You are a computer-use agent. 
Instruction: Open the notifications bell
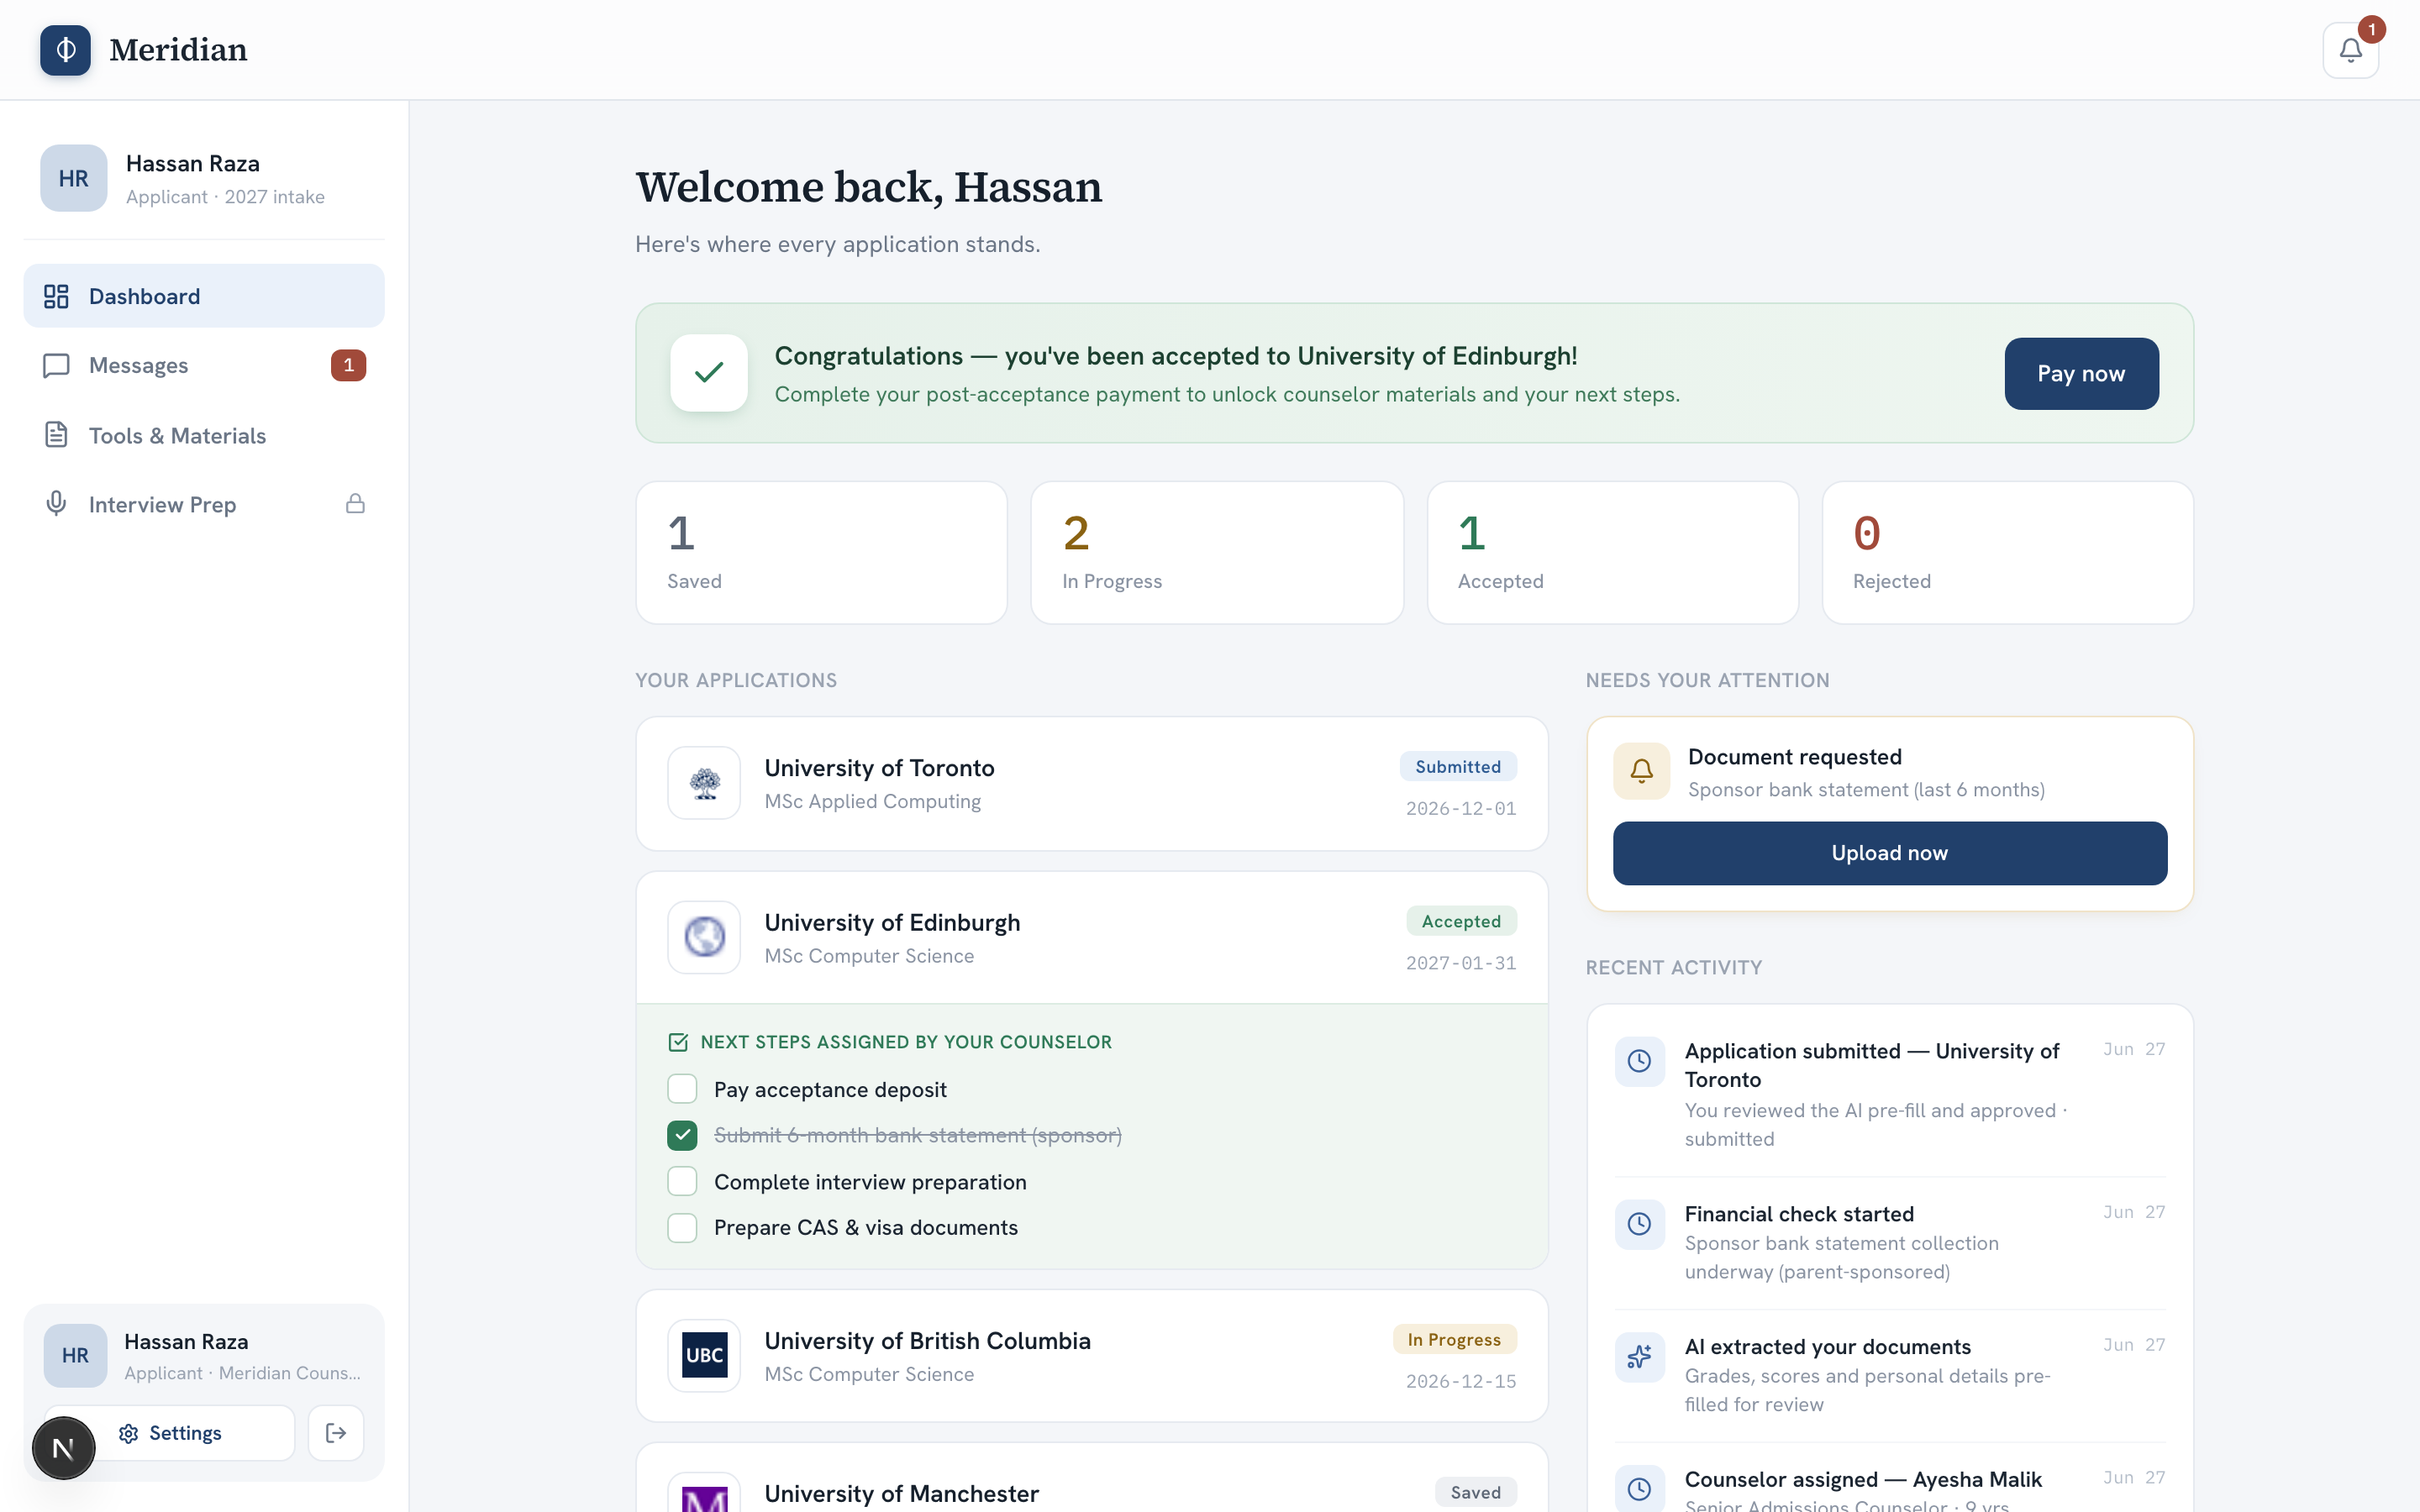(x=2350, y=50)
